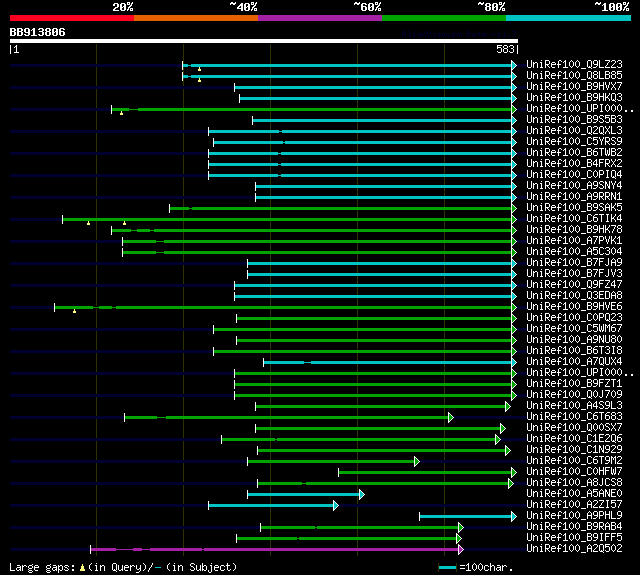Select the query name BB913806
640x575 pixels.
38,32
